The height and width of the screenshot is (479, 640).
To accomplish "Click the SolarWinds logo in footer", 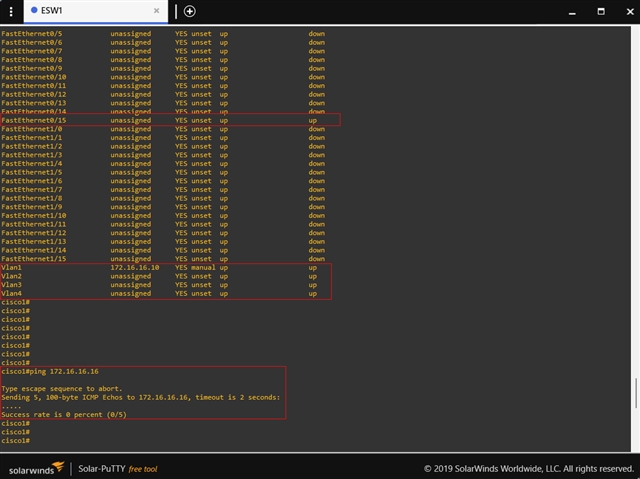I will pyautogui.click(x=36, y=468).
